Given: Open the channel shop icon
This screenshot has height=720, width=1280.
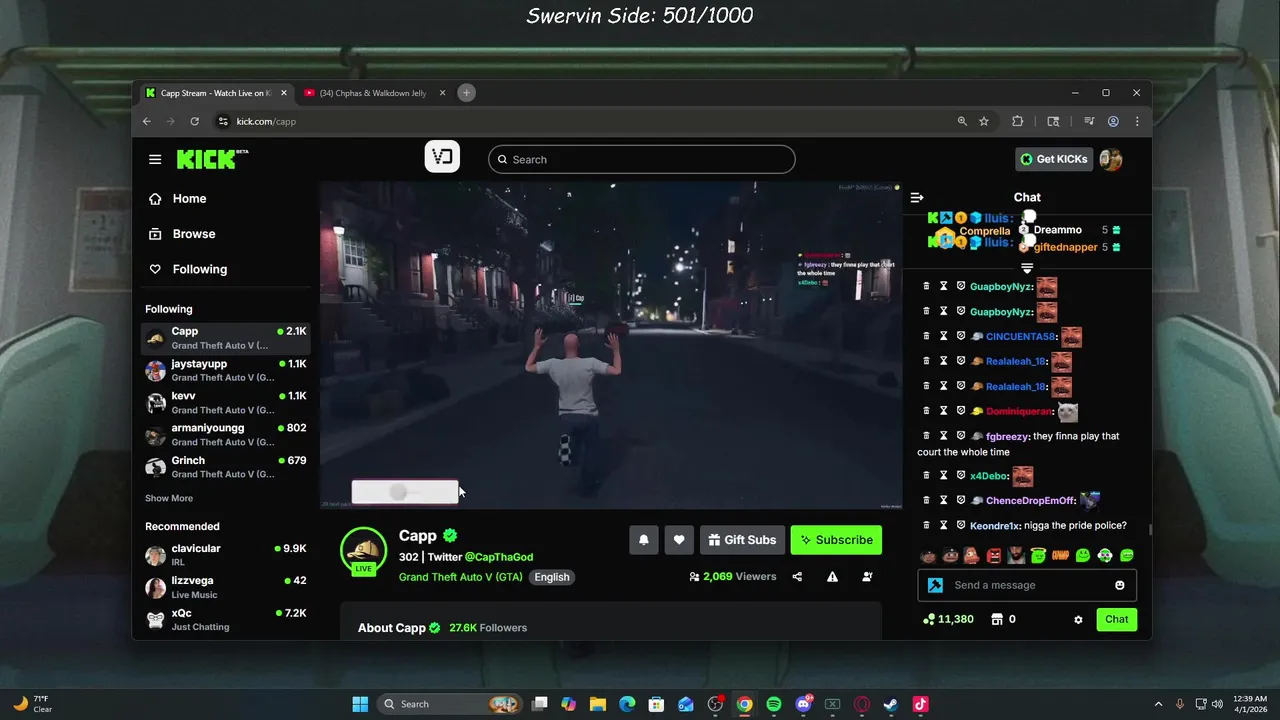Looking at the screenshot, I should click(996, 619).
